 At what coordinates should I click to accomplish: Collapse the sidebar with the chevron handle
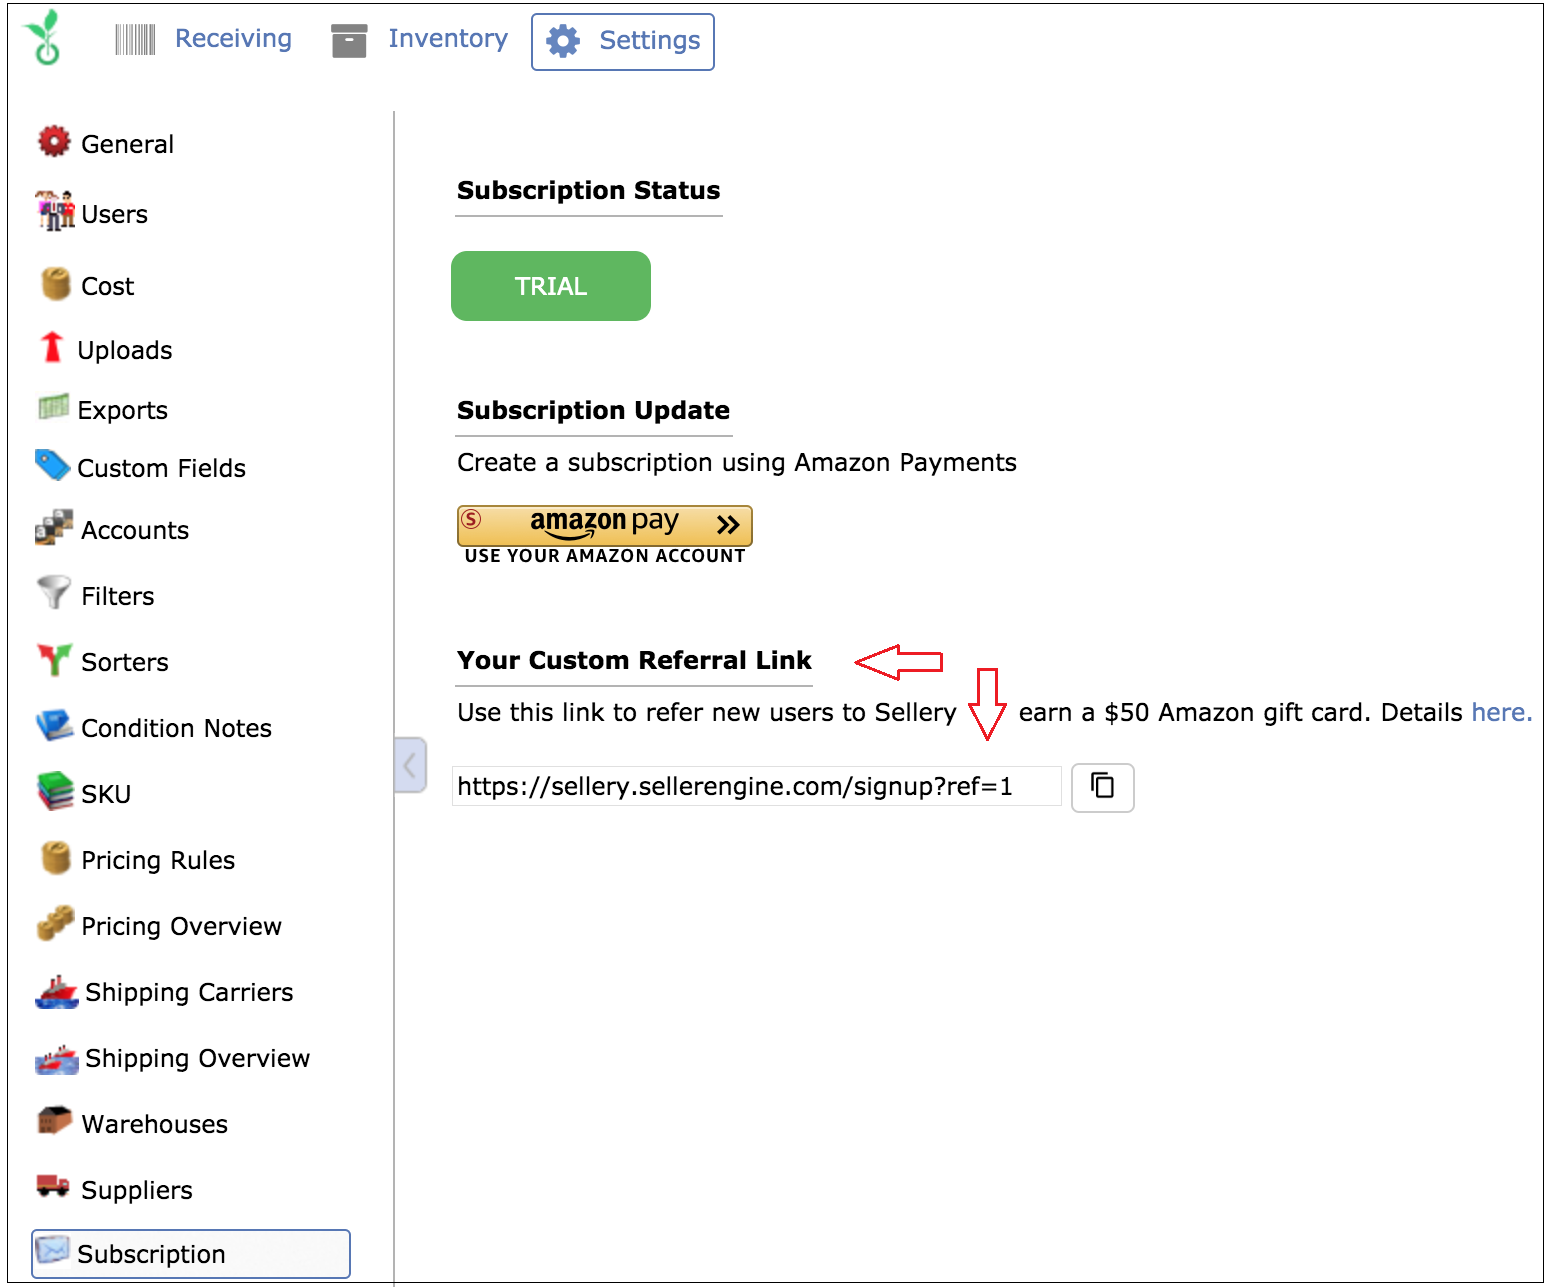(410, 766)
